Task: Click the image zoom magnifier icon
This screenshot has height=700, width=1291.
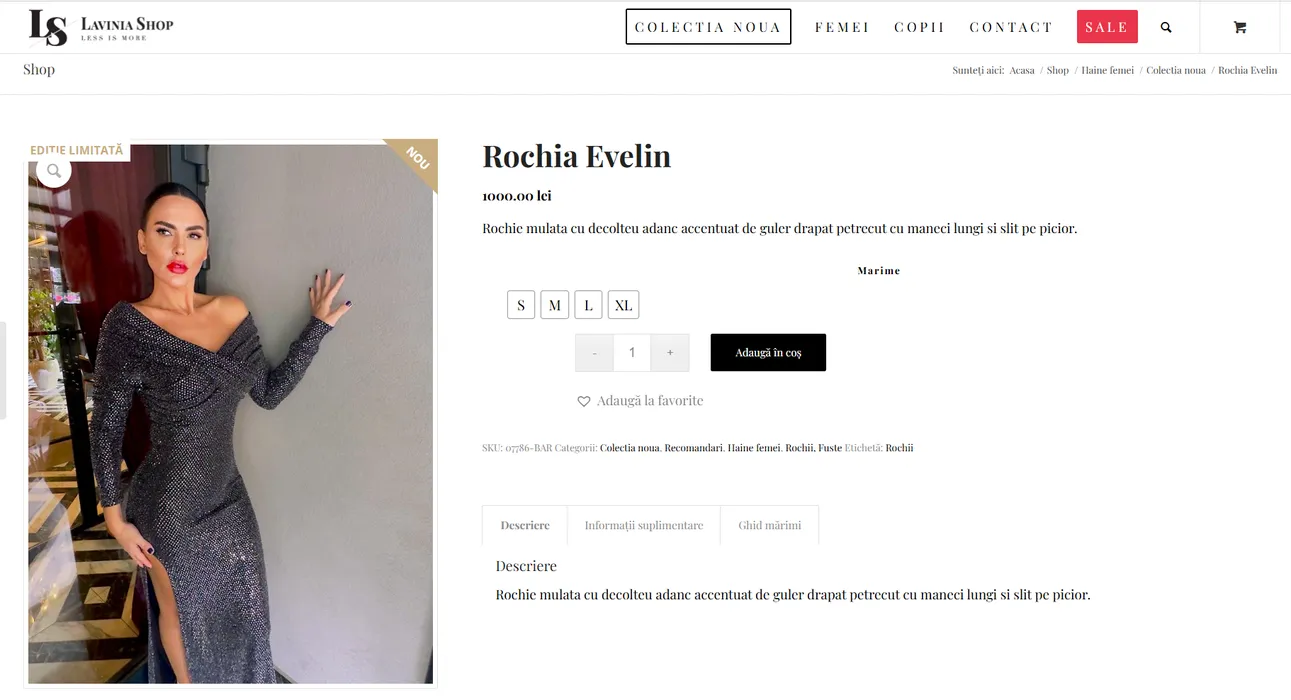Action: click(54, 171)
